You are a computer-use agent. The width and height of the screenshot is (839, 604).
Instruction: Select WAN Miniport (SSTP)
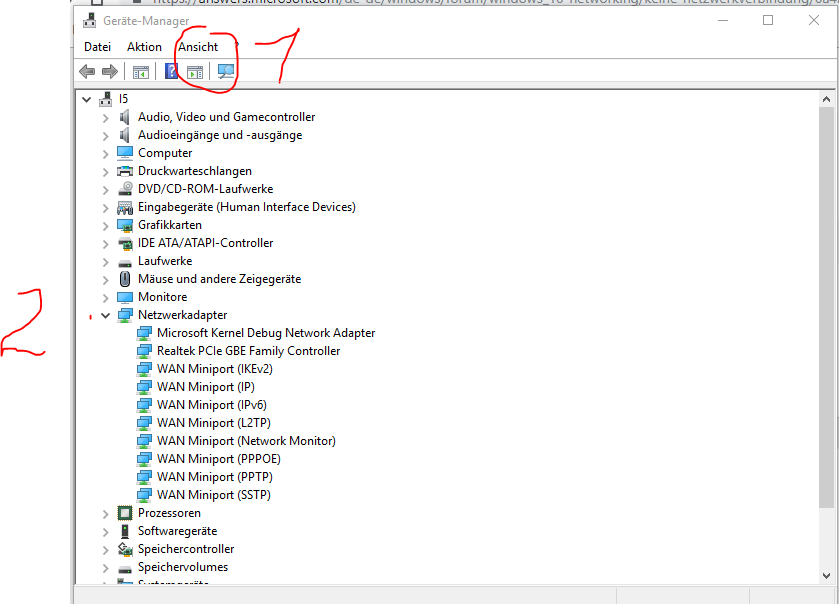click(x=213, y=495)
